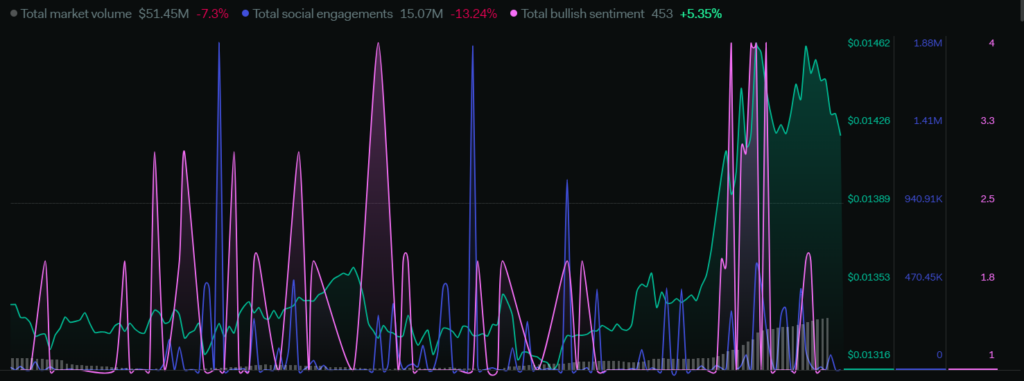
Task: Select the +5.35% sentiment change
Action: click(701, 13)
